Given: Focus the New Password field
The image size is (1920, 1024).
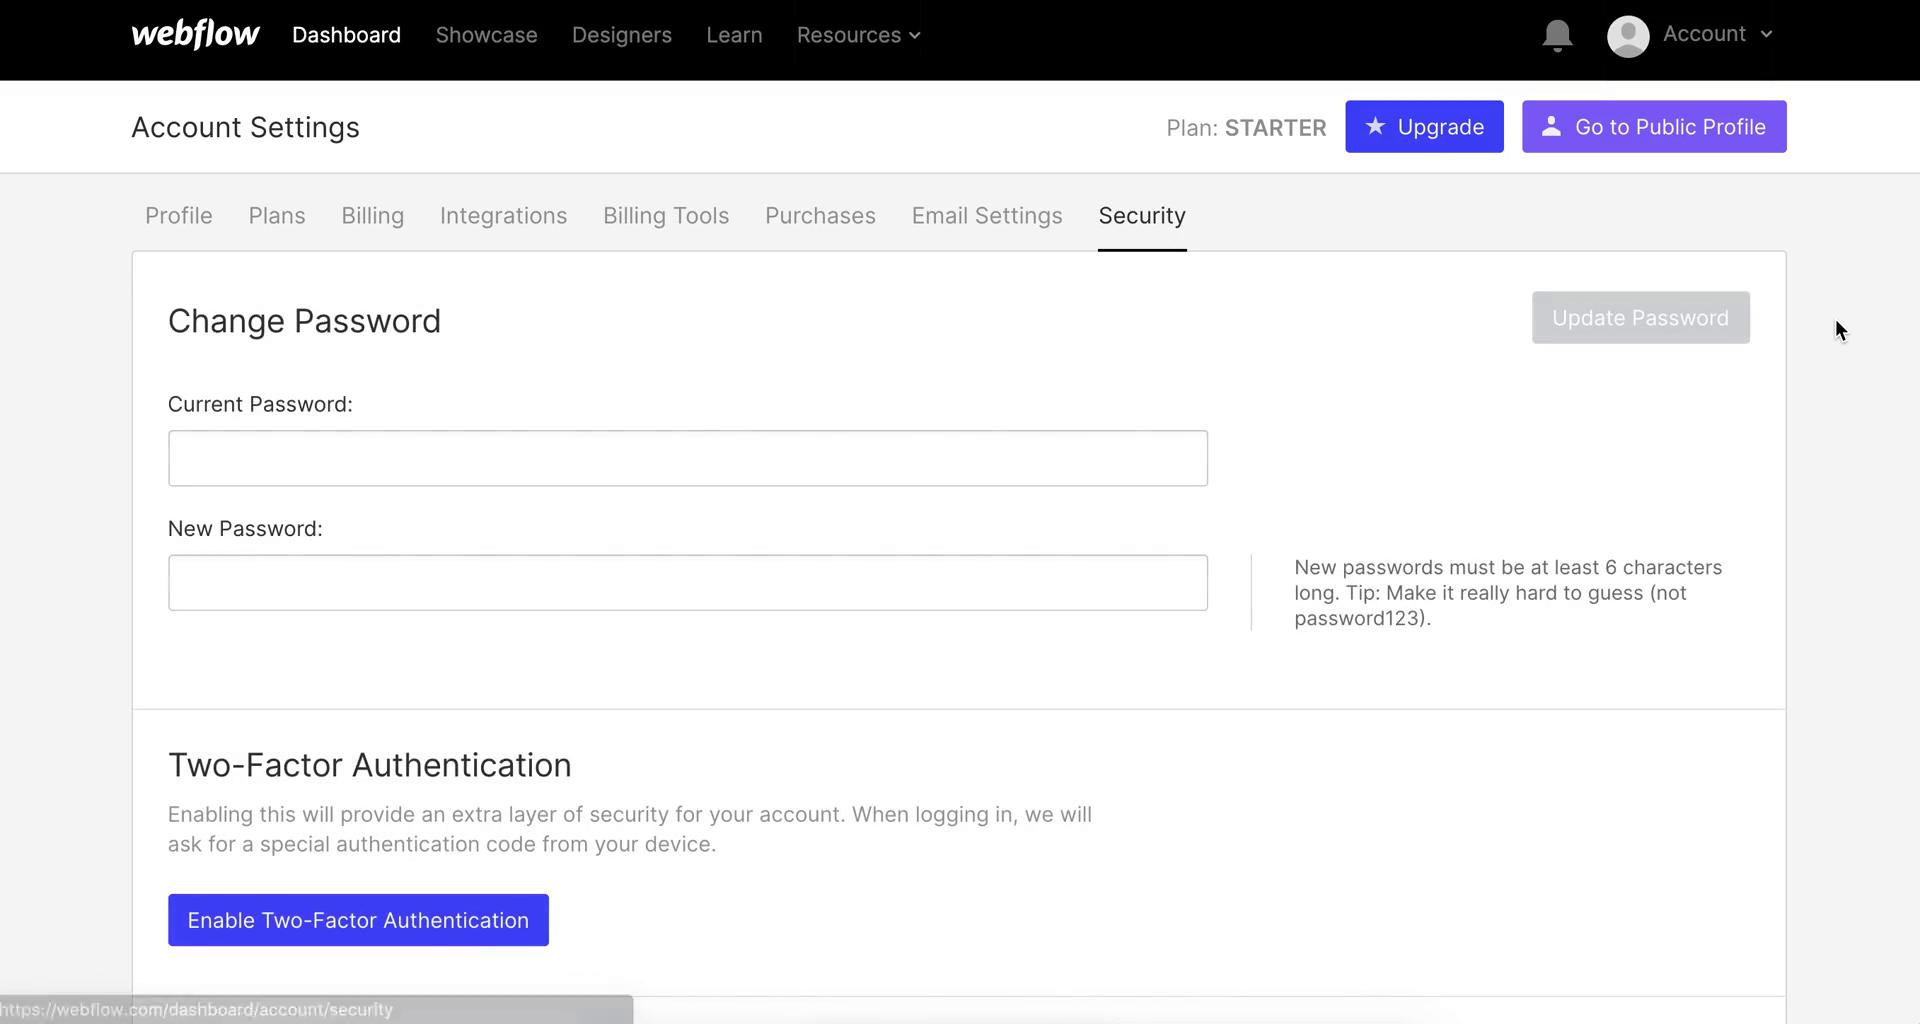Looking at the screenshot, I should (688, 583).
